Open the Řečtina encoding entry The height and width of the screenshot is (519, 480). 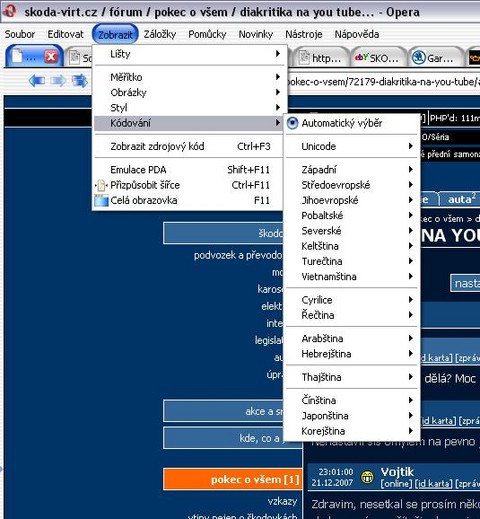(x=352, y=315)
